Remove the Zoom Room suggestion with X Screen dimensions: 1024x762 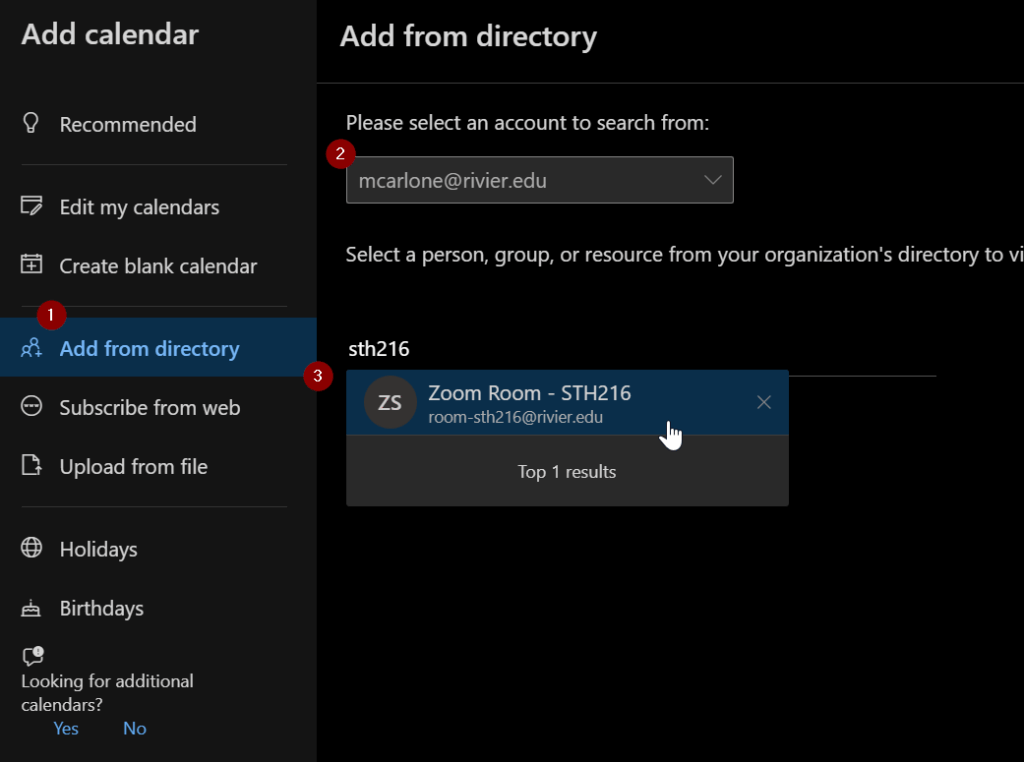point(764,402)
